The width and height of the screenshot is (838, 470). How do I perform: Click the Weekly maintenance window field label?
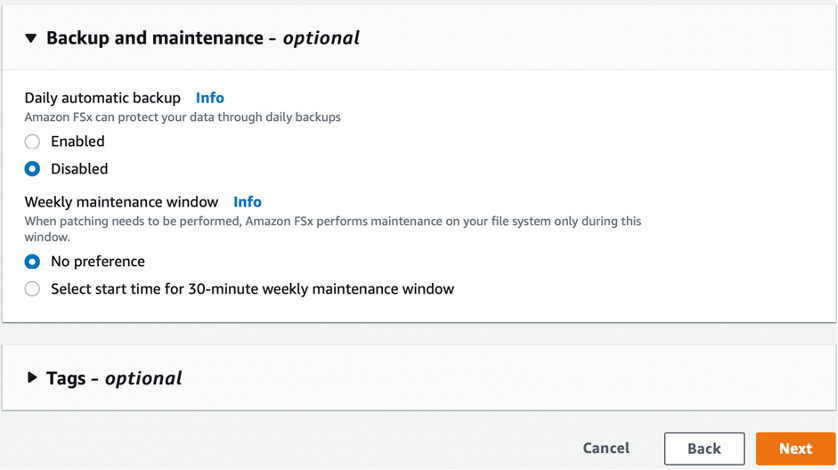point(124,202)
